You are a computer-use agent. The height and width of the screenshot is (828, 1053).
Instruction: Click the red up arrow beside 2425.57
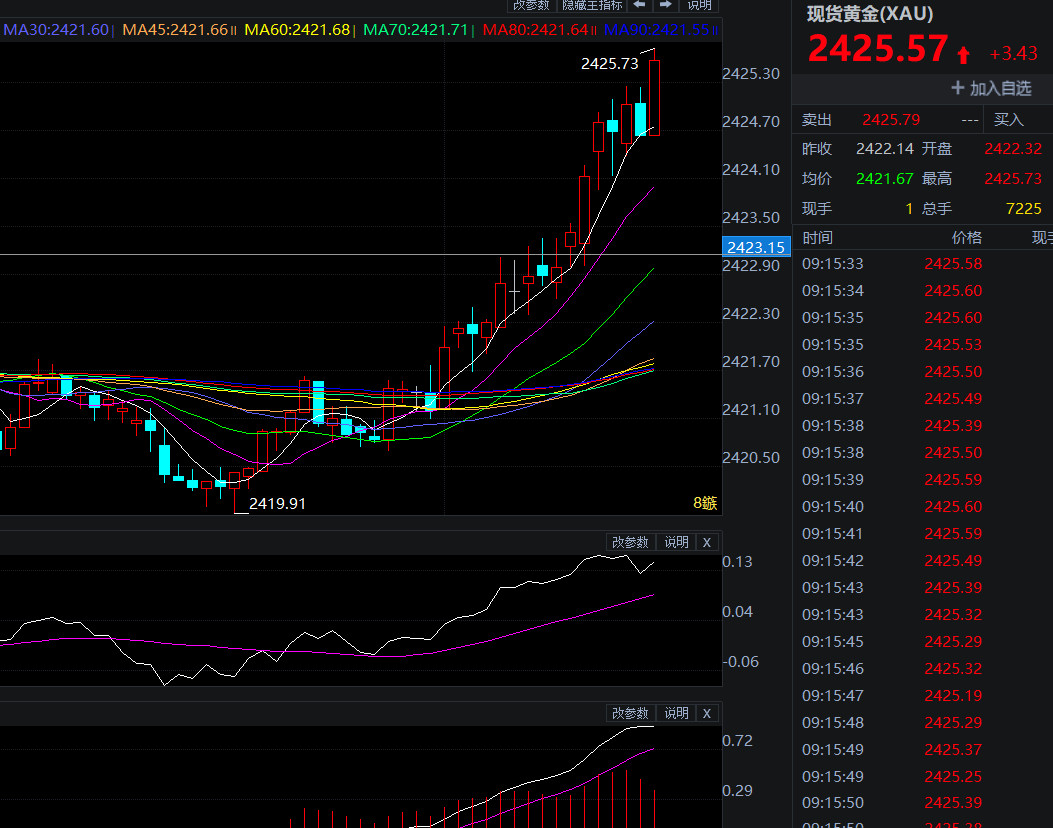pyautogui.click(x=964, y=54)
